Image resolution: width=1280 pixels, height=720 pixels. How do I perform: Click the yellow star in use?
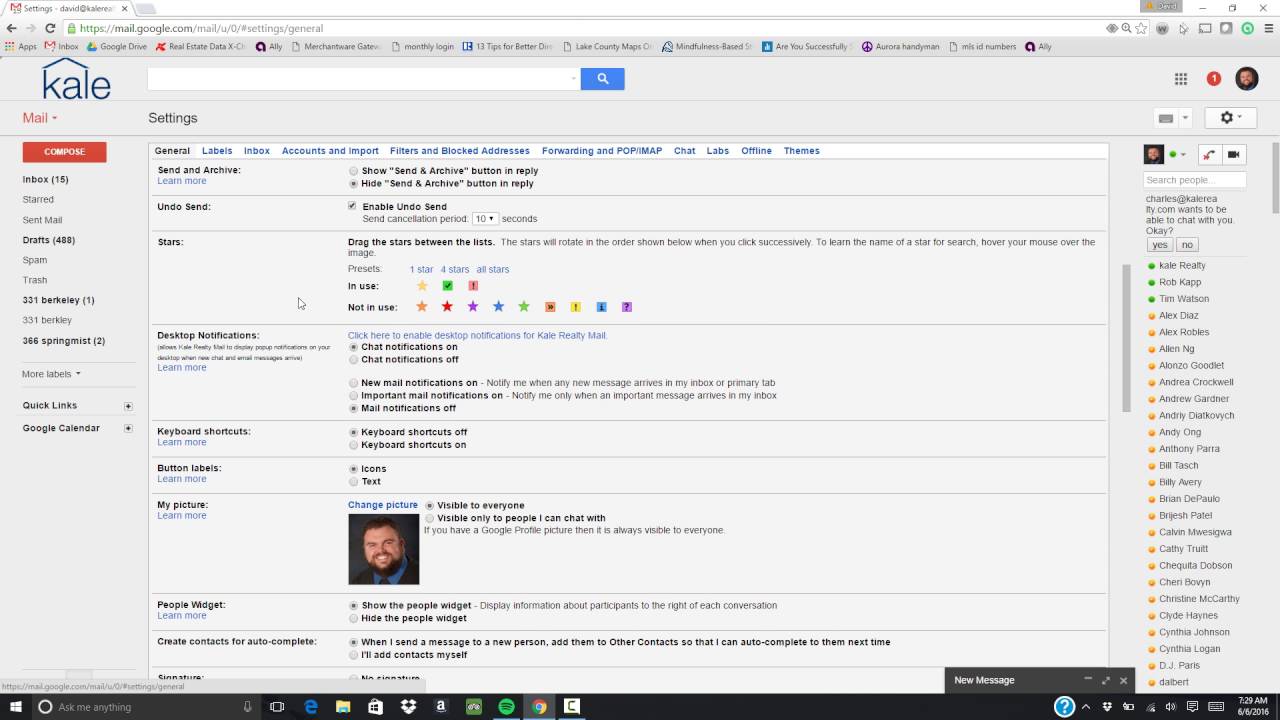tap(422, 286)
